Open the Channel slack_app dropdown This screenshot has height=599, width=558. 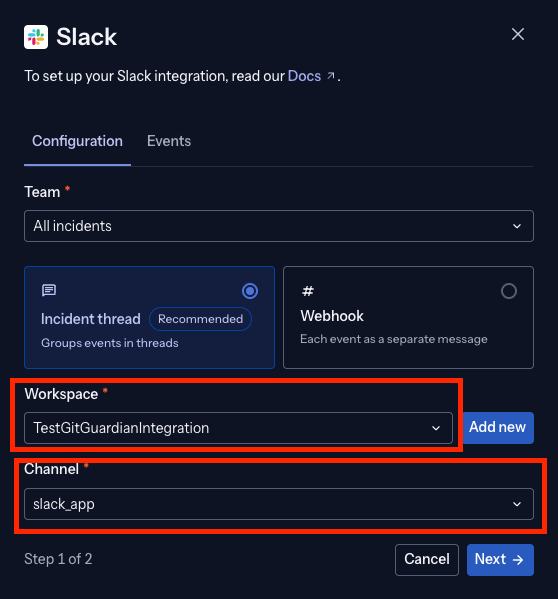pyautogui.click(x=279, y=504)
